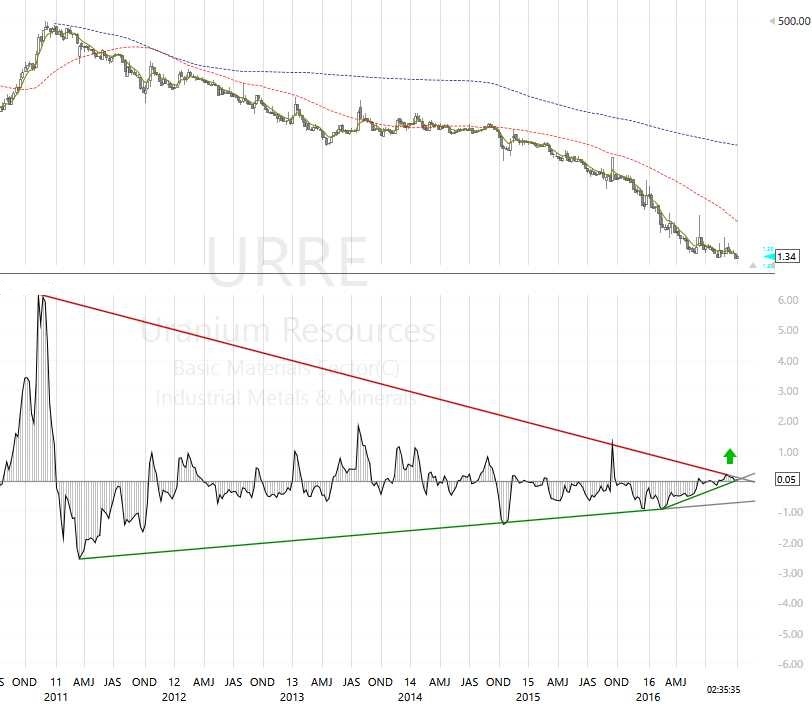Select the indicator value label 0.05
Image resolution: width=812 pixels, height=714 pixels.
[786, 480]
